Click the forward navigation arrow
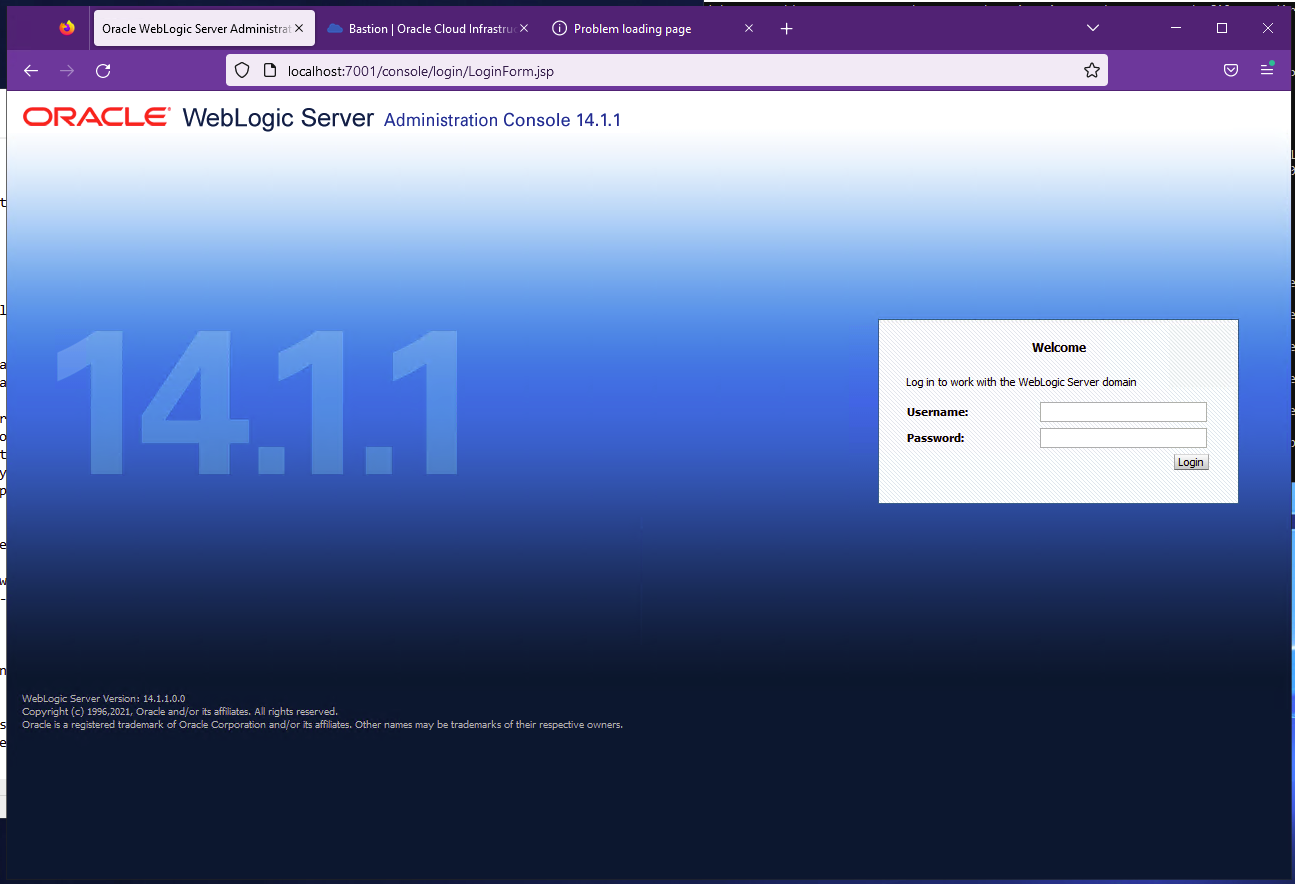Viewport: 1295px width, 884px height. [66, 70]
